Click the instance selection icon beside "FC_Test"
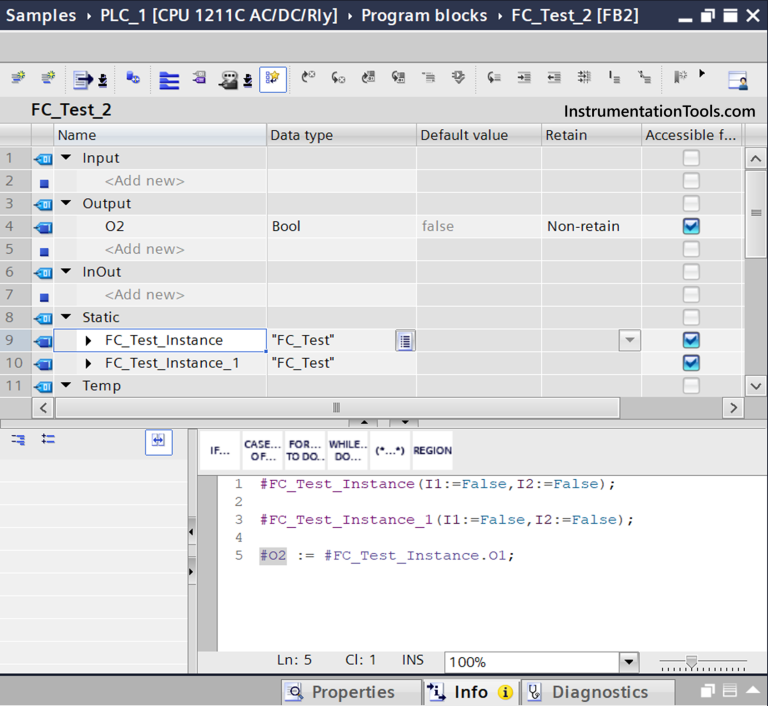The height and width of the screenshot is (706, 768). pyautogui.click(x=404, y=341)
